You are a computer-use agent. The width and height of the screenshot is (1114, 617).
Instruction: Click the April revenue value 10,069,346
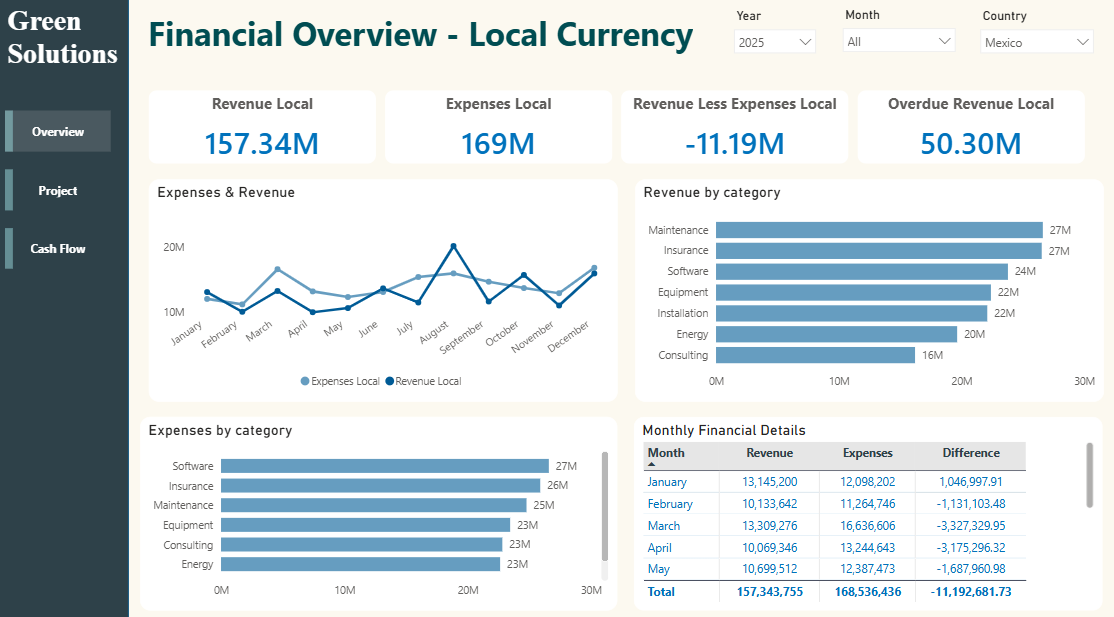click(769, 548)
